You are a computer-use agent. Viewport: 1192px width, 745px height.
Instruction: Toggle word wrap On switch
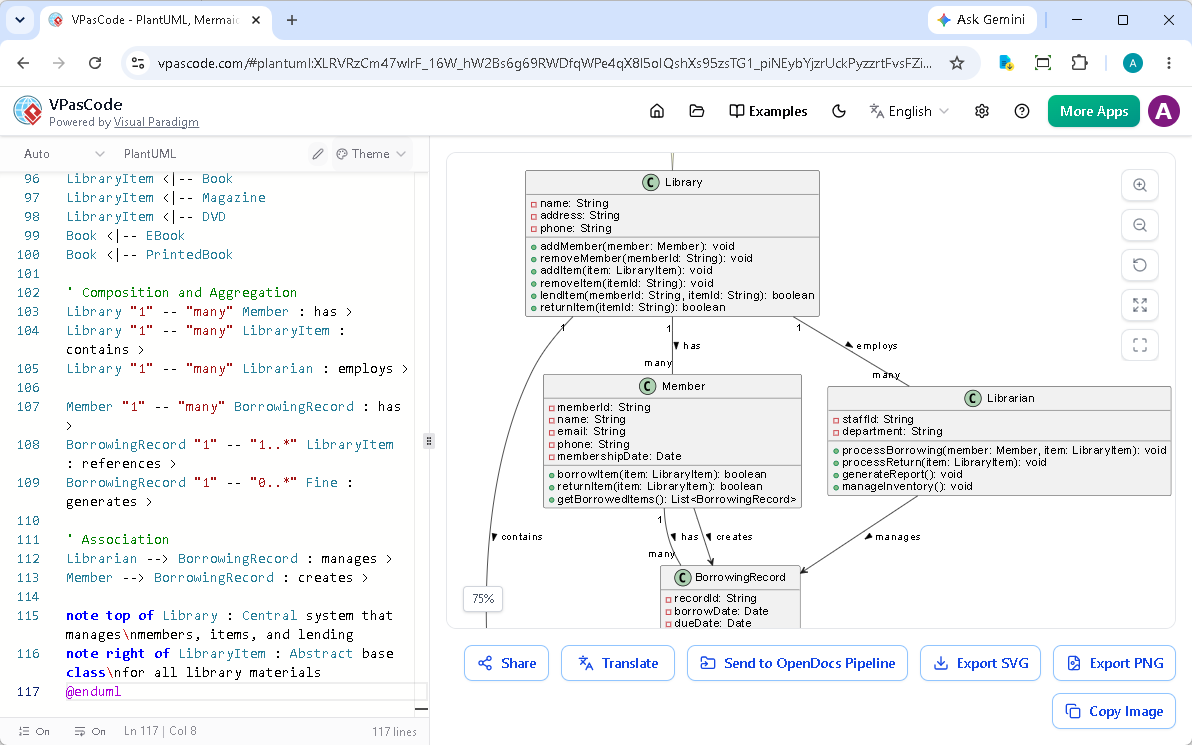[90, 731]
